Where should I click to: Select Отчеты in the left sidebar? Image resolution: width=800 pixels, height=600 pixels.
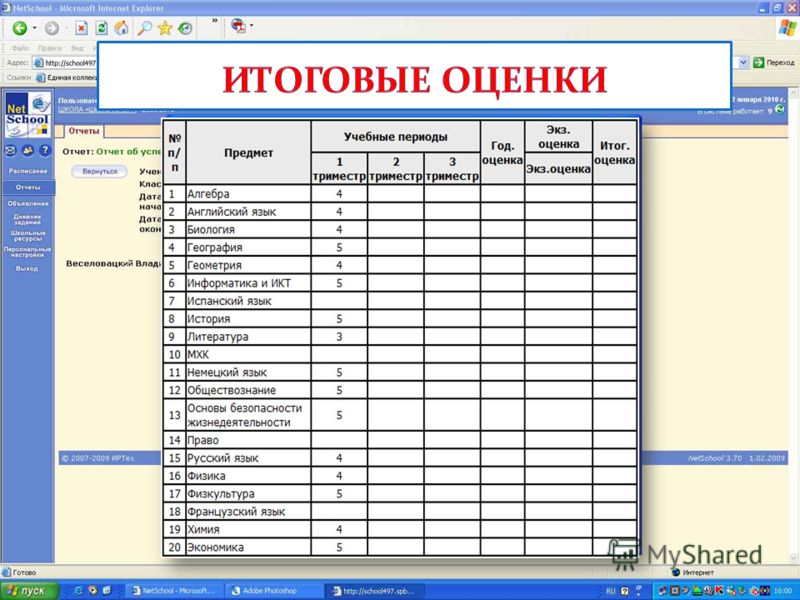tap(28, 187)
